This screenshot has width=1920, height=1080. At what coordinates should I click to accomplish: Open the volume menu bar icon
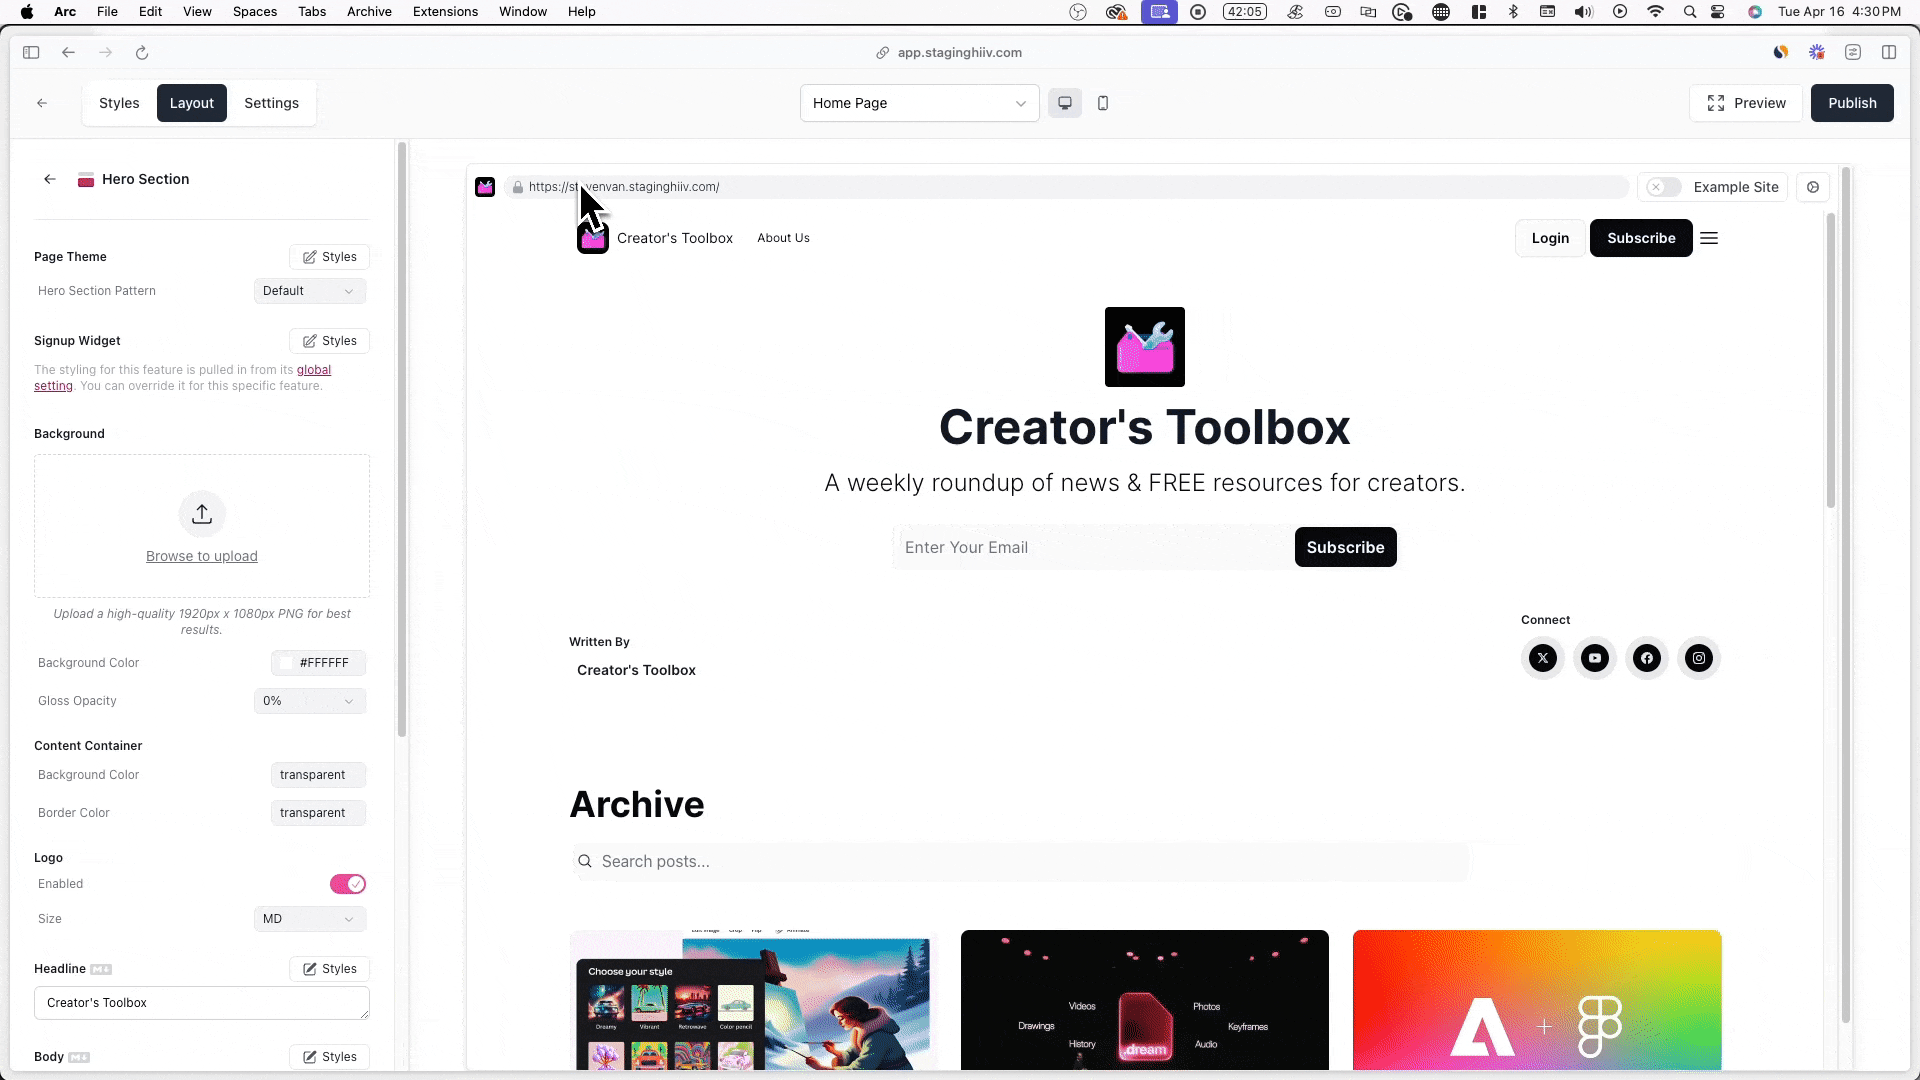[1583, 12]
